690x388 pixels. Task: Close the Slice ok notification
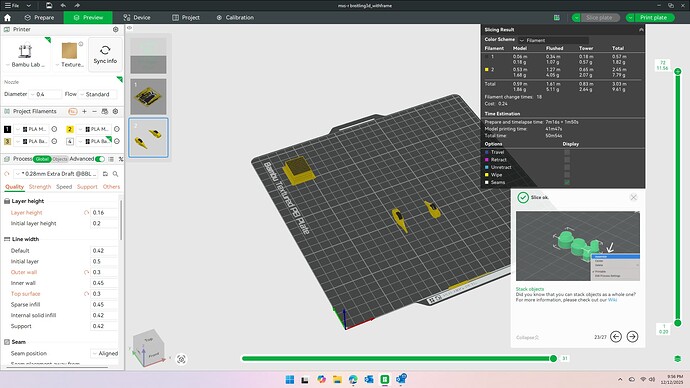(633, 198)
